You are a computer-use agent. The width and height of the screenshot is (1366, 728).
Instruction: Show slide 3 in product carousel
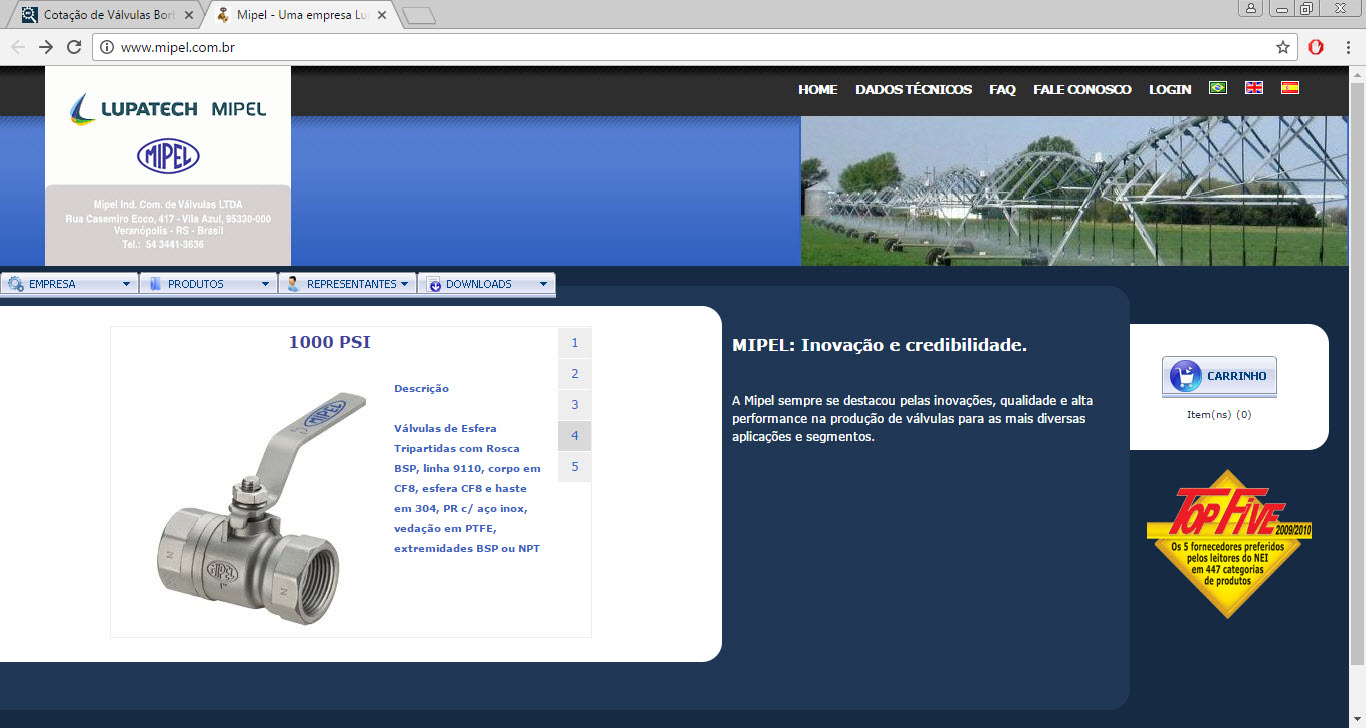coord(575,405)
